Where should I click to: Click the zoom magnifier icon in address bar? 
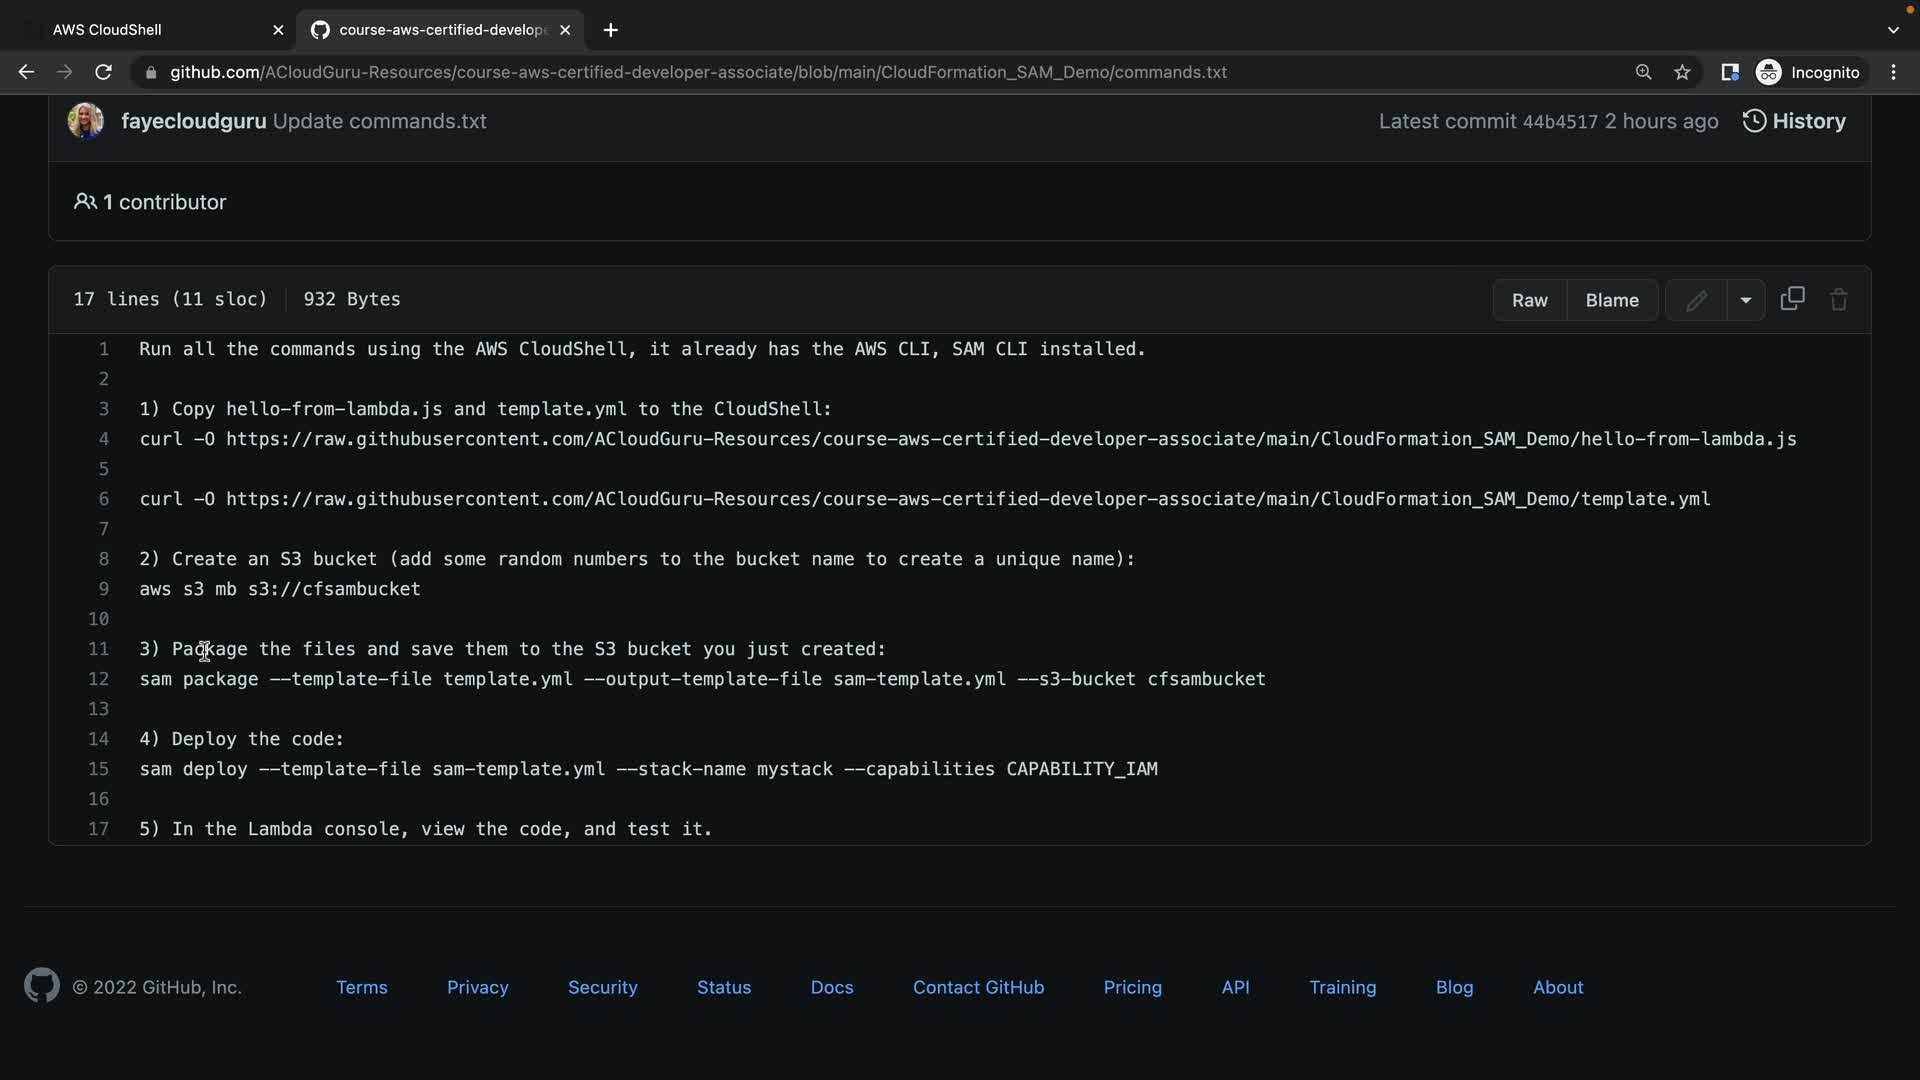coord(1643,72)
